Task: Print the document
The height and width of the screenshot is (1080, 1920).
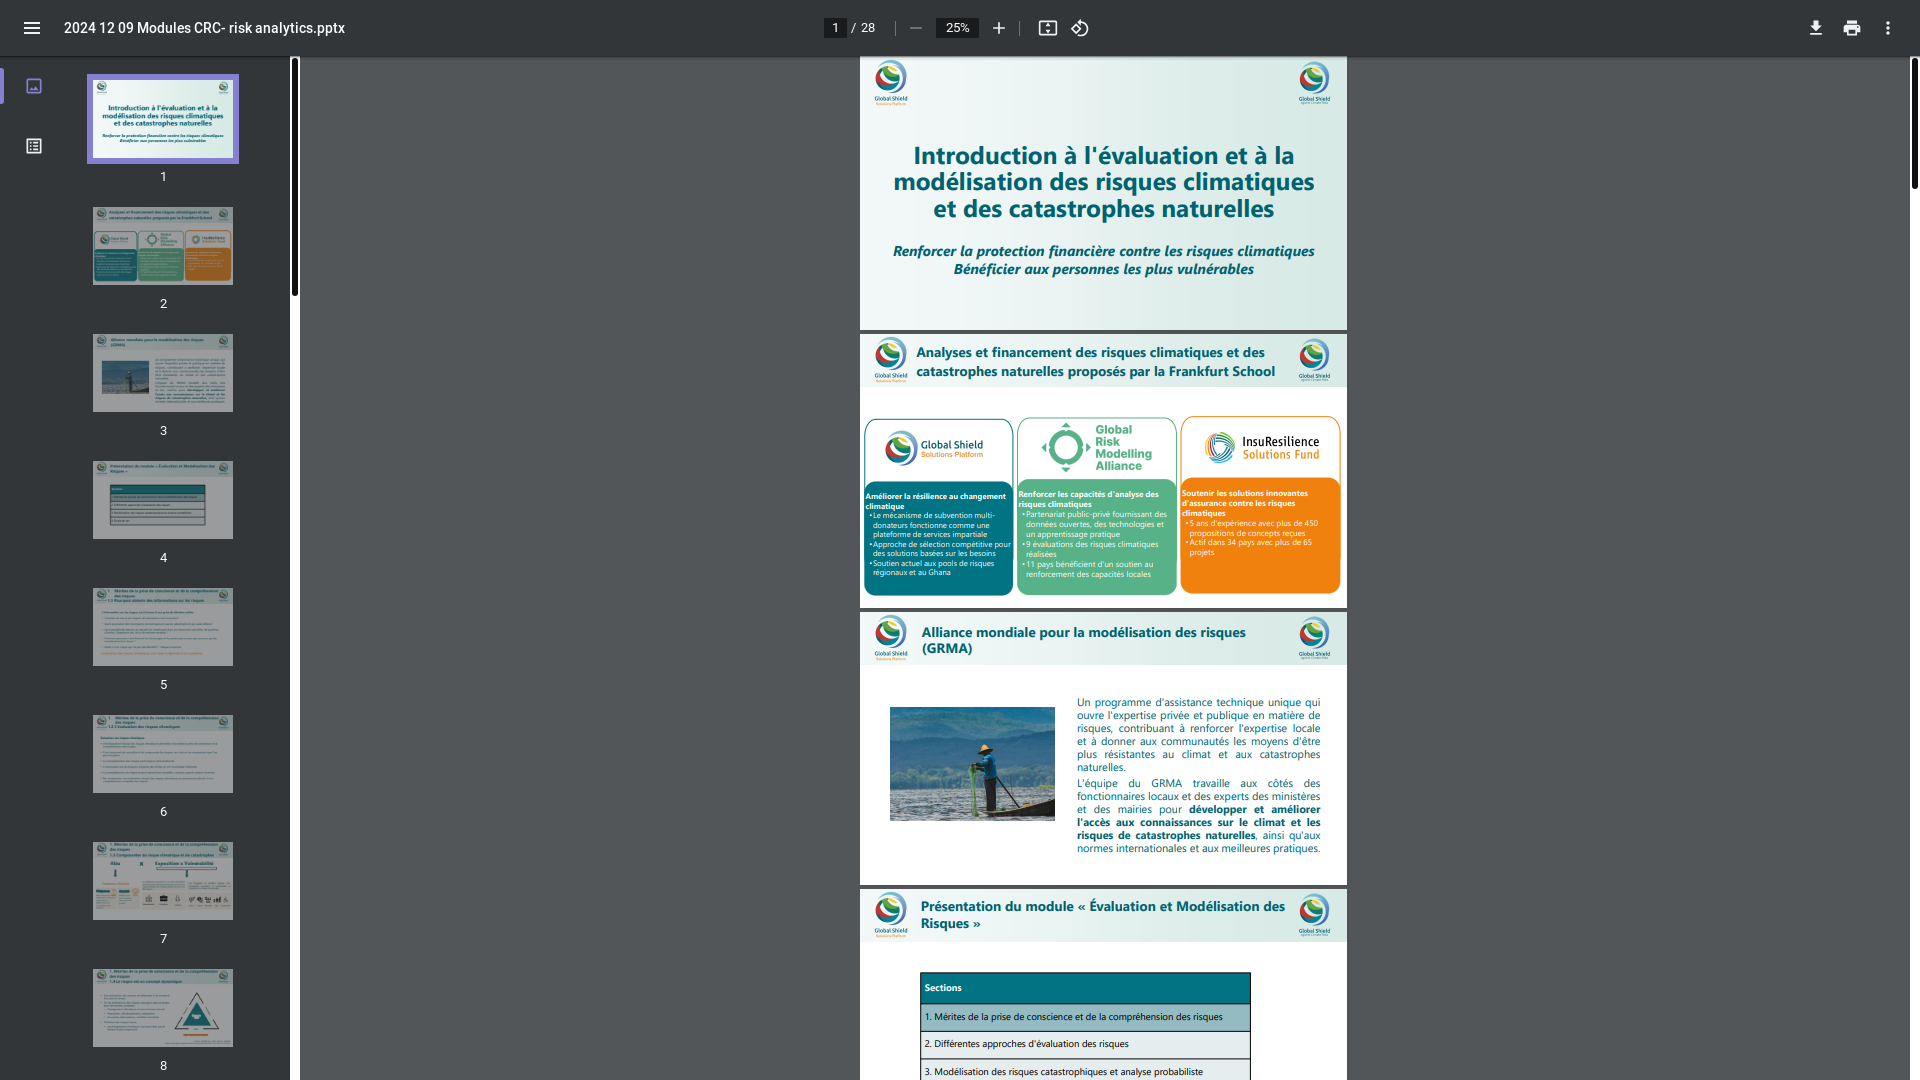Action: 1852,28
